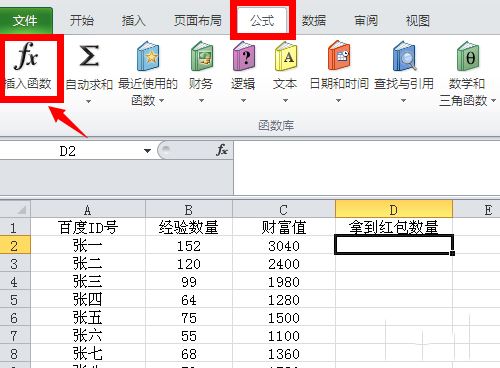Open the File (文件) tab
This screenshot has width=500, height=368.
(x=25, y=21)
